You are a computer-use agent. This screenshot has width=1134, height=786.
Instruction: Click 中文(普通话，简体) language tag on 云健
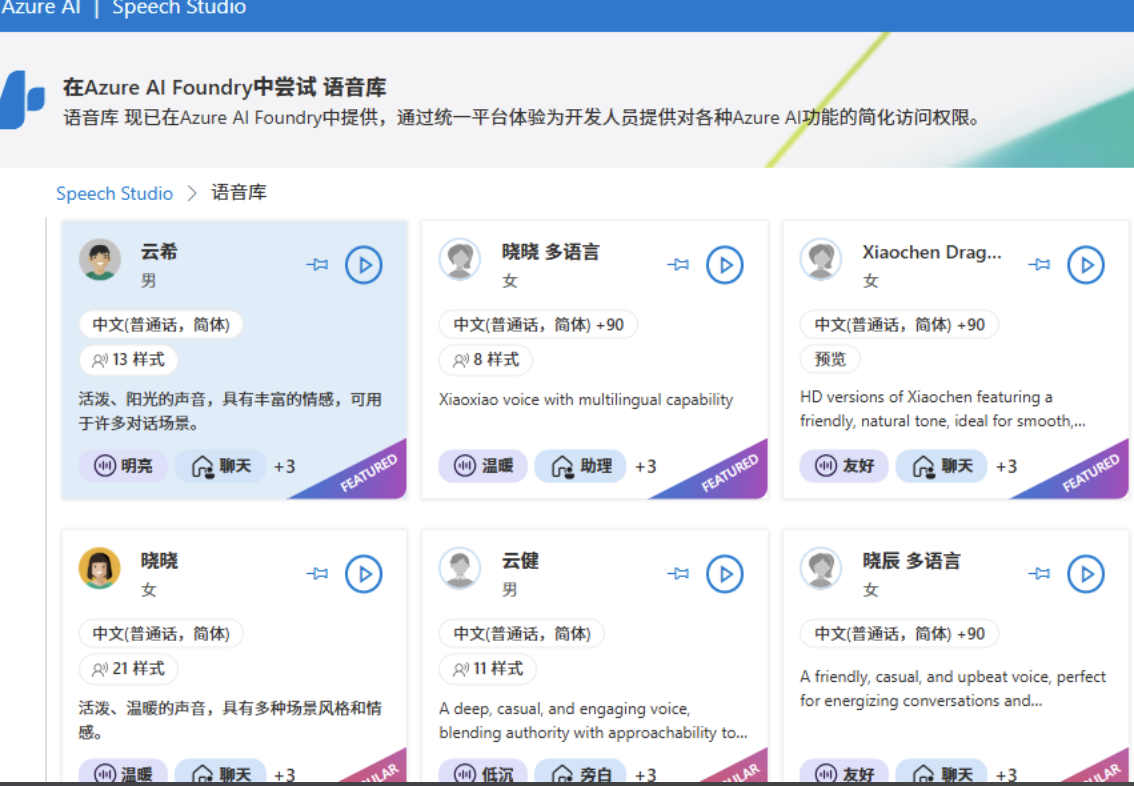click(521, 634)
